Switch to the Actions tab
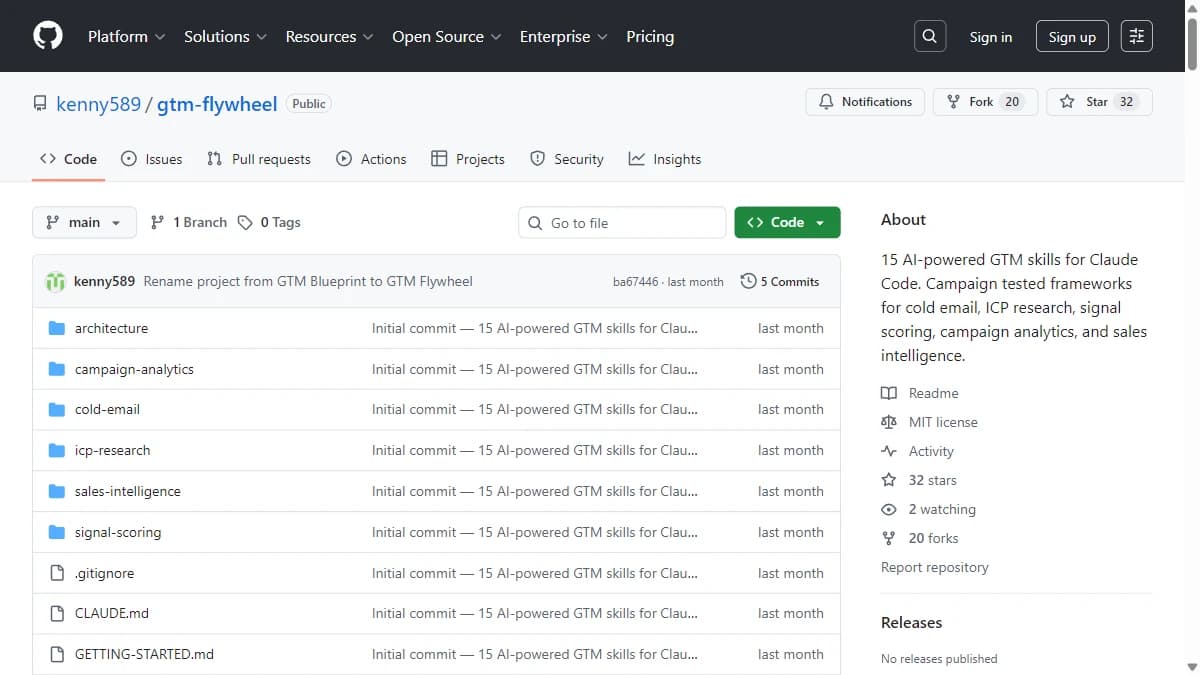Screen dimensions: 1200x675 [x=371, y=159]
